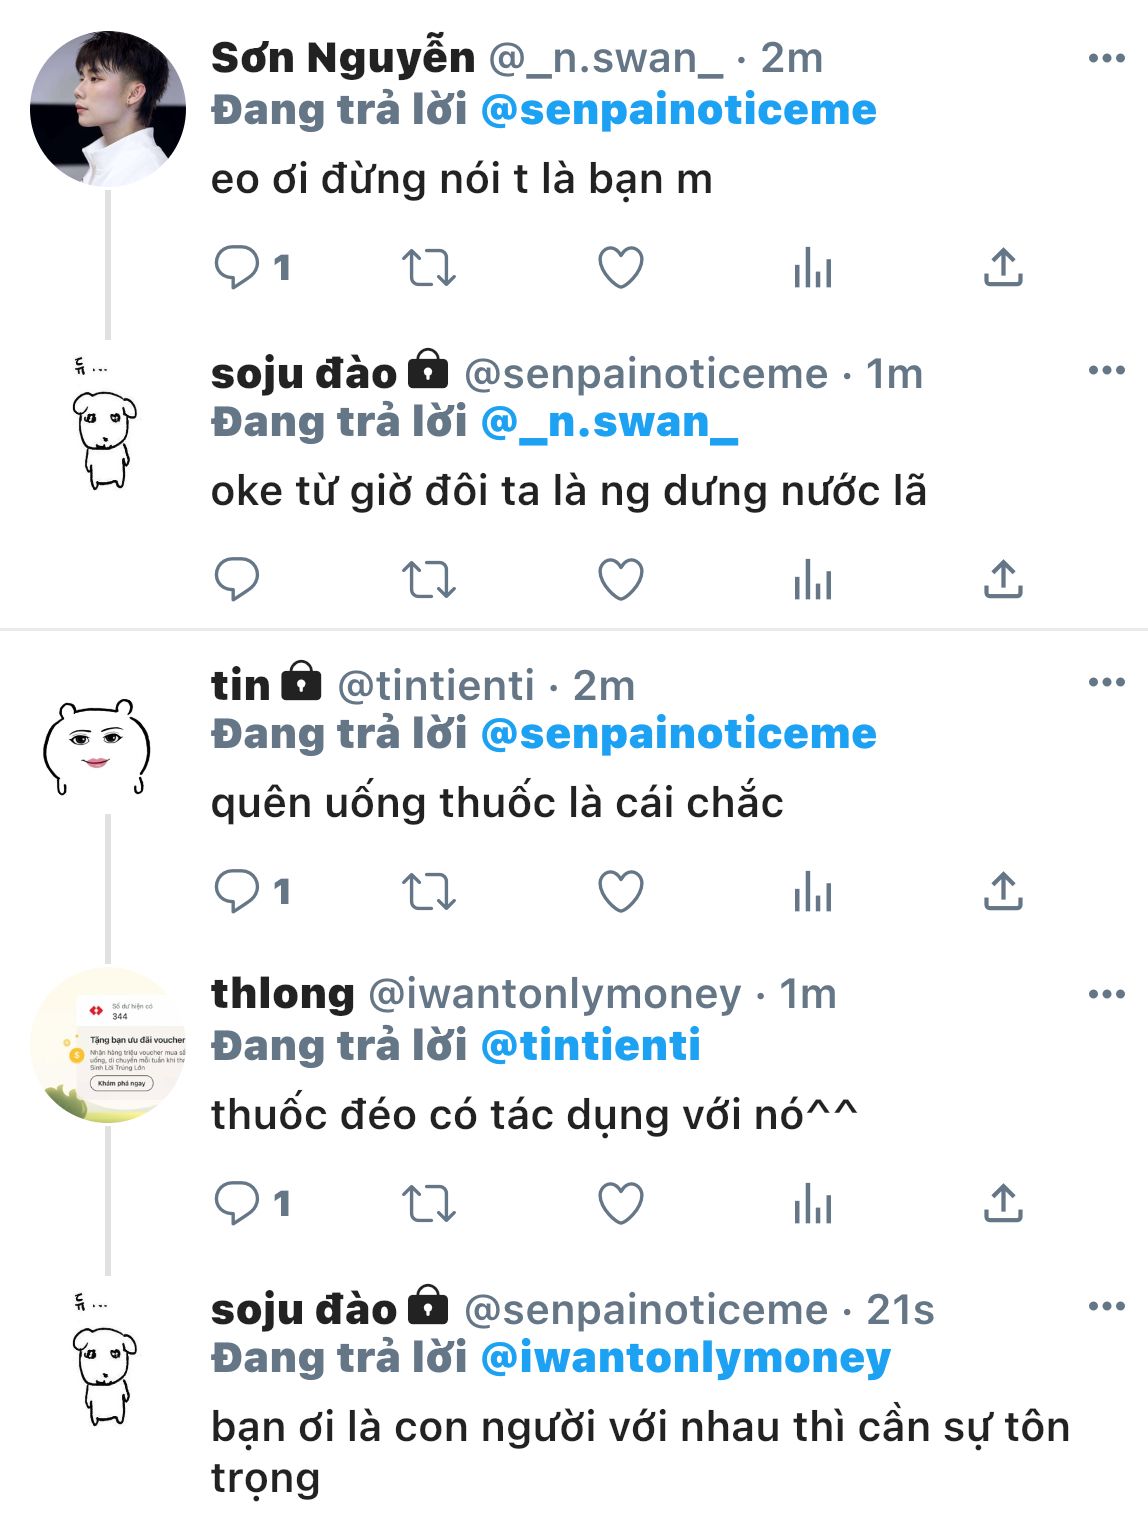Screen dimensions: 1148x1529
Task: Reply to the 'oke từ giờ' tweet
Action: pos(237,580)
